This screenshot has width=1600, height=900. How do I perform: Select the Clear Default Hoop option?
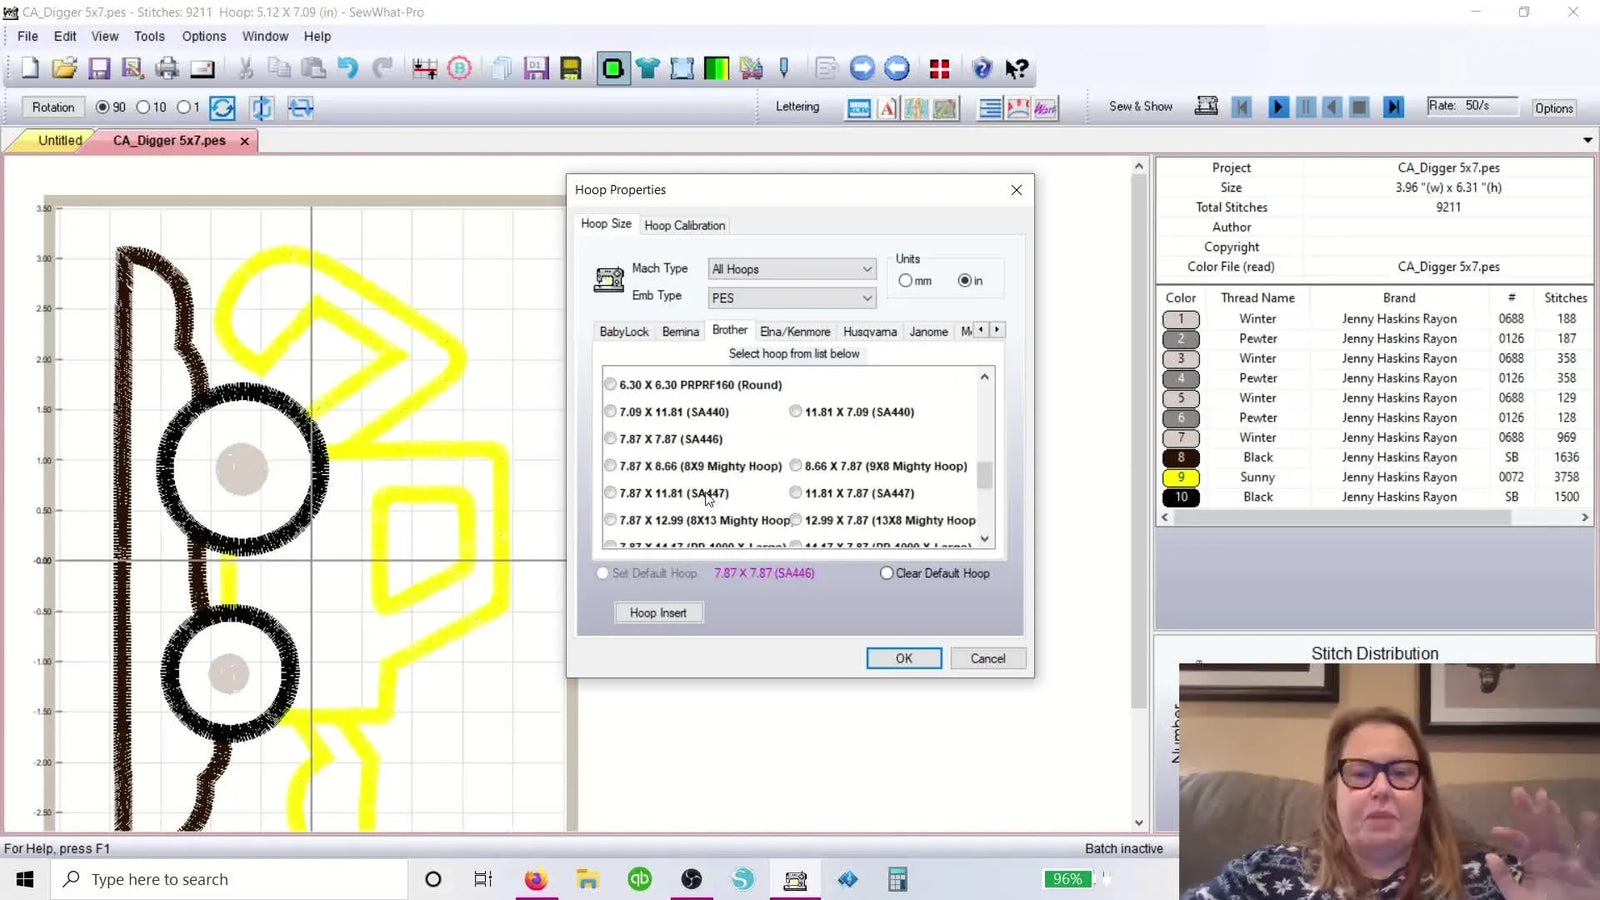click(x=886, y=573)
